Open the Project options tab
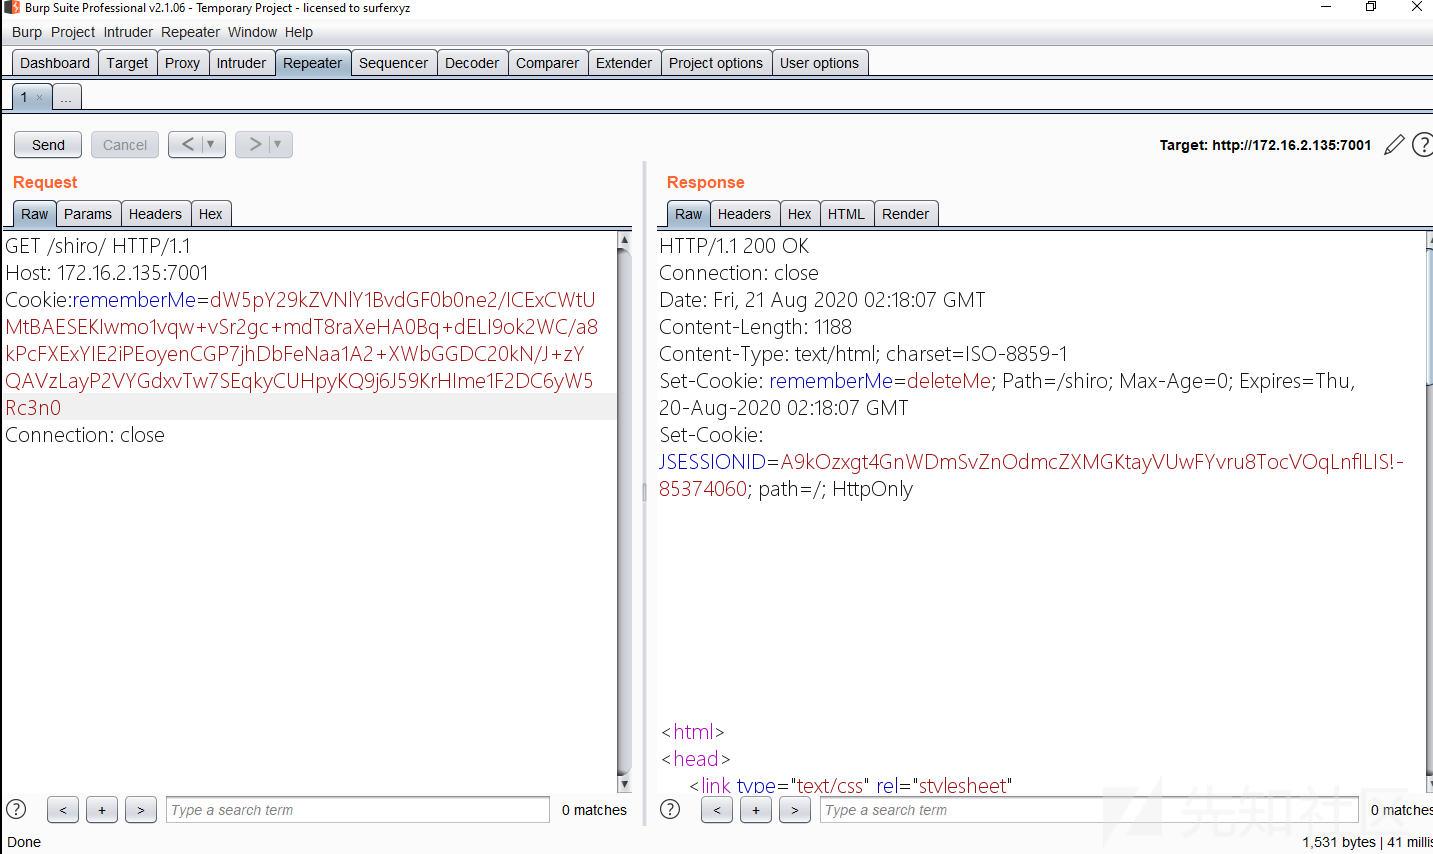Viewport: 1433px width, 854px height. [x=716, y=63]
